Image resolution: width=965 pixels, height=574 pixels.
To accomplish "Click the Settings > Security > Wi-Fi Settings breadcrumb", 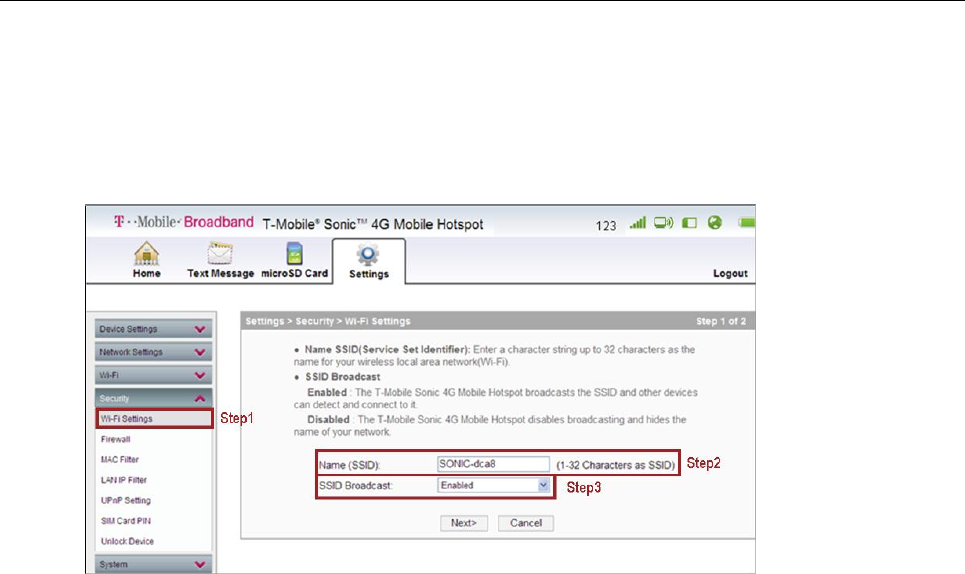I will (327, 321).
